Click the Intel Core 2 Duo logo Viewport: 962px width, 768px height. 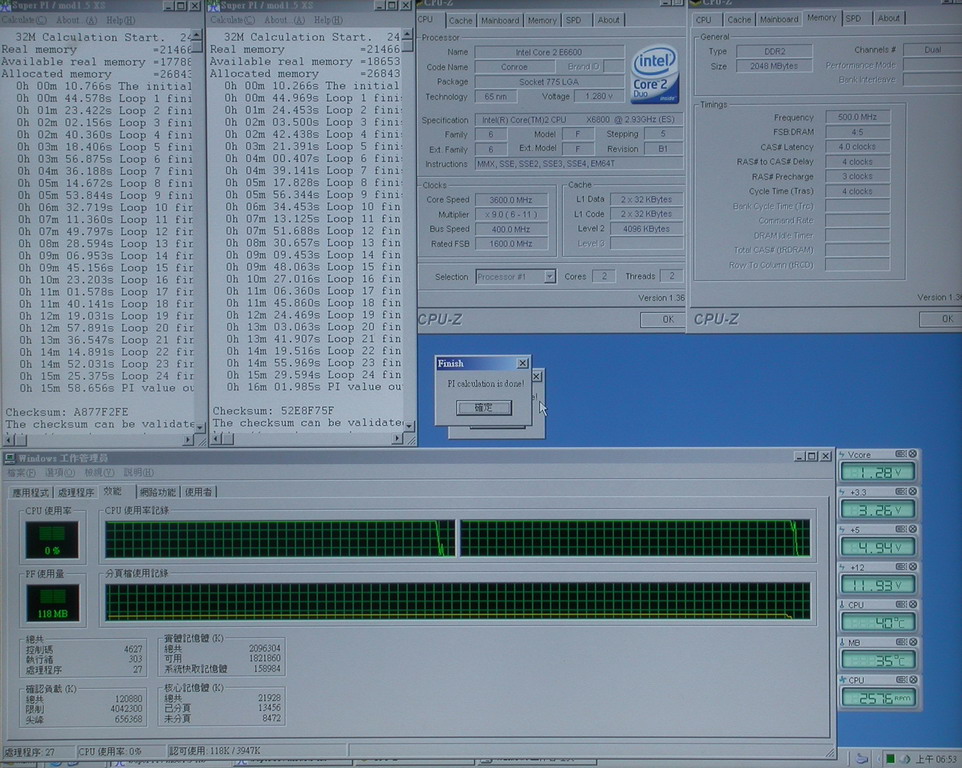pyautogui.click(x=655, y=74)
